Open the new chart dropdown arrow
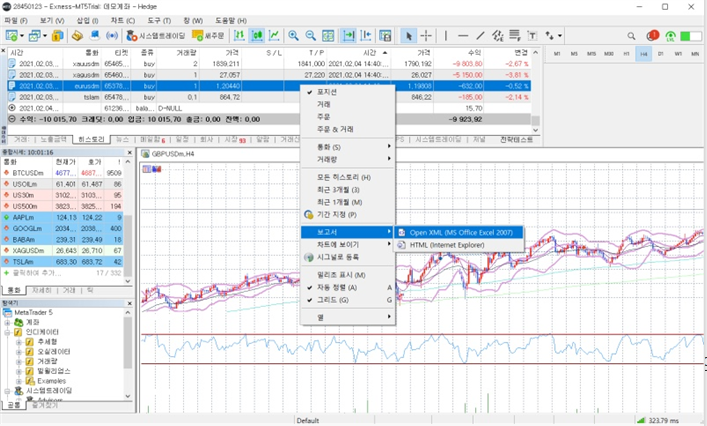The height and width of the screenshot is (426, 707). 22,36
